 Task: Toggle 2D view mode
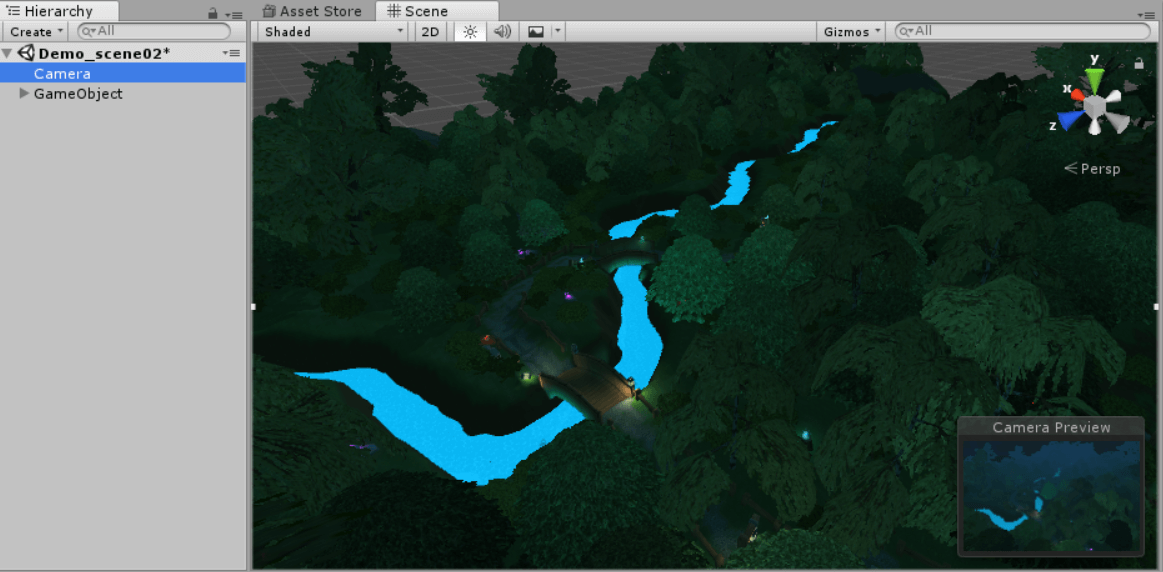(x=430, y=32)
